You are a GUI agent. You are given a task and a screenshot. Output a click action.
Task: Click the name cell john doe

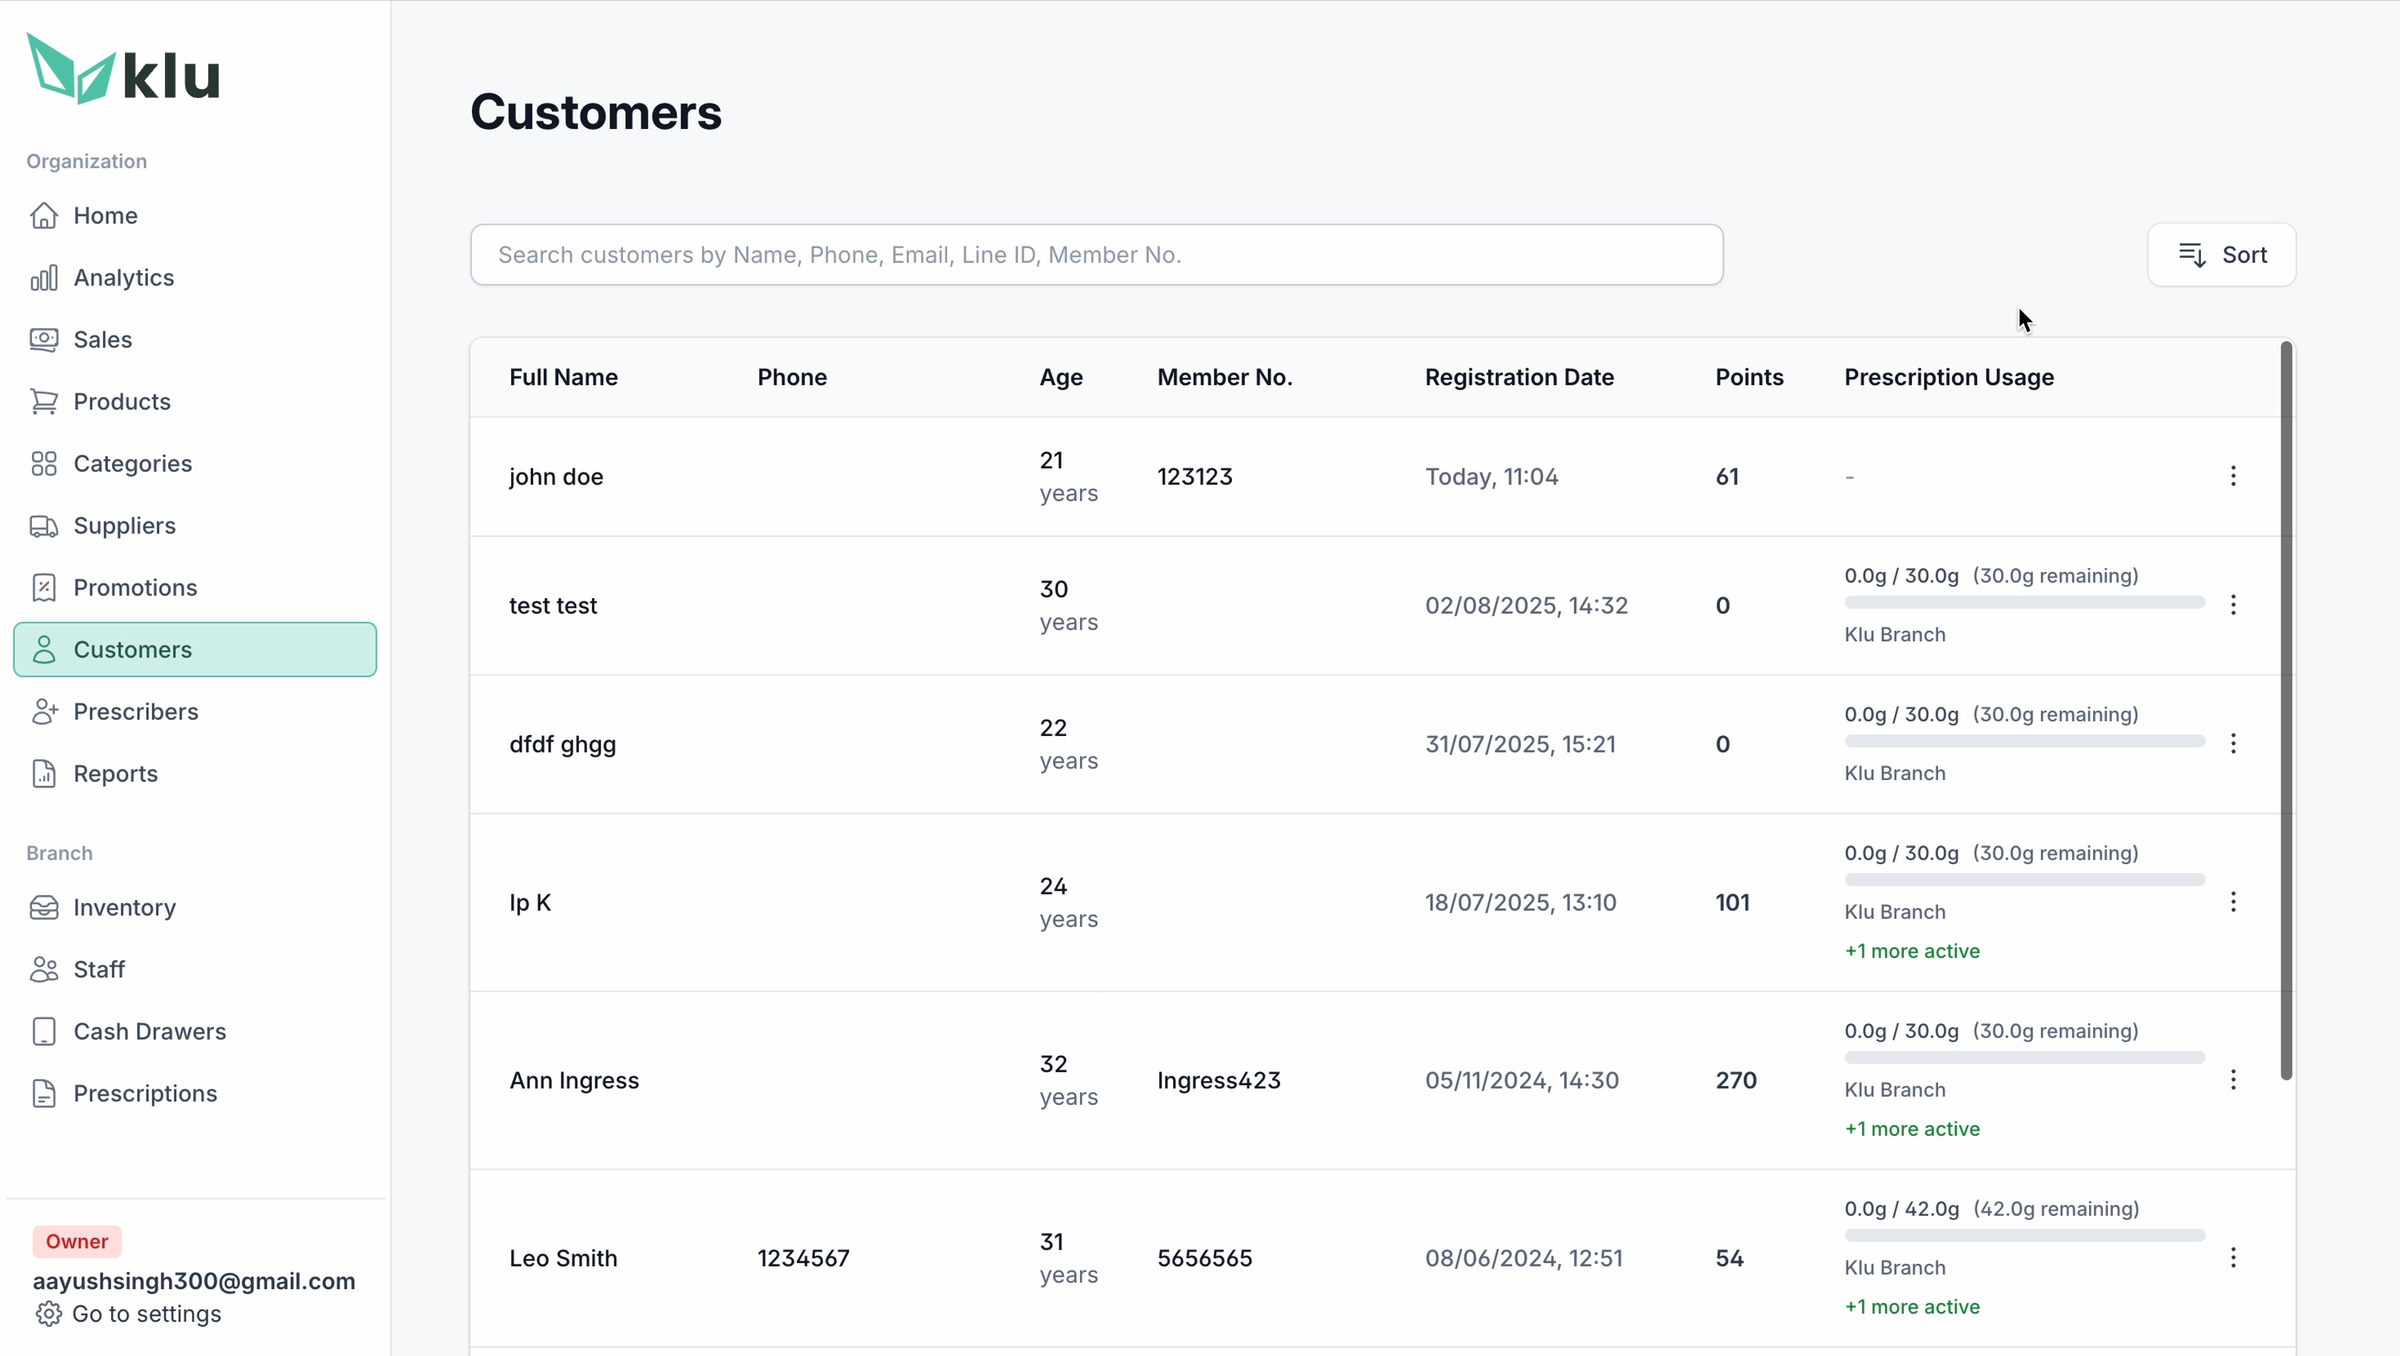pos(556,476)
